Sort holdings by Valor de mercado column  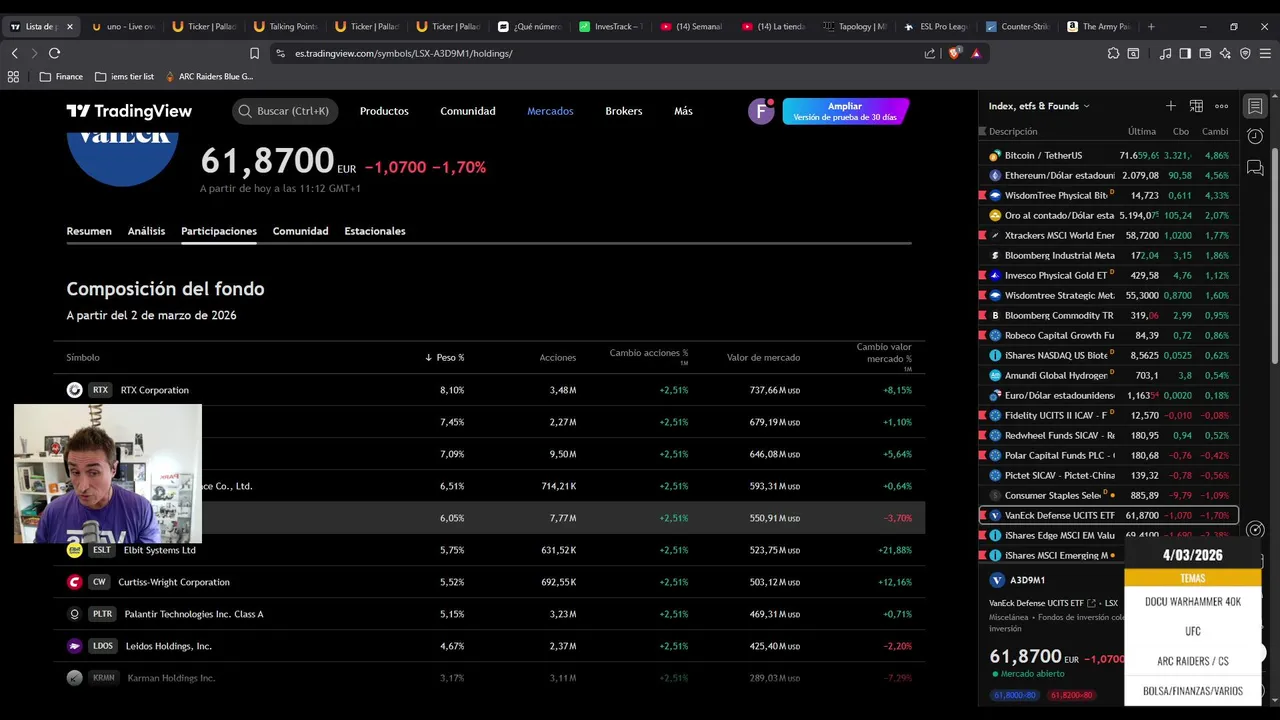coord(763,357)
